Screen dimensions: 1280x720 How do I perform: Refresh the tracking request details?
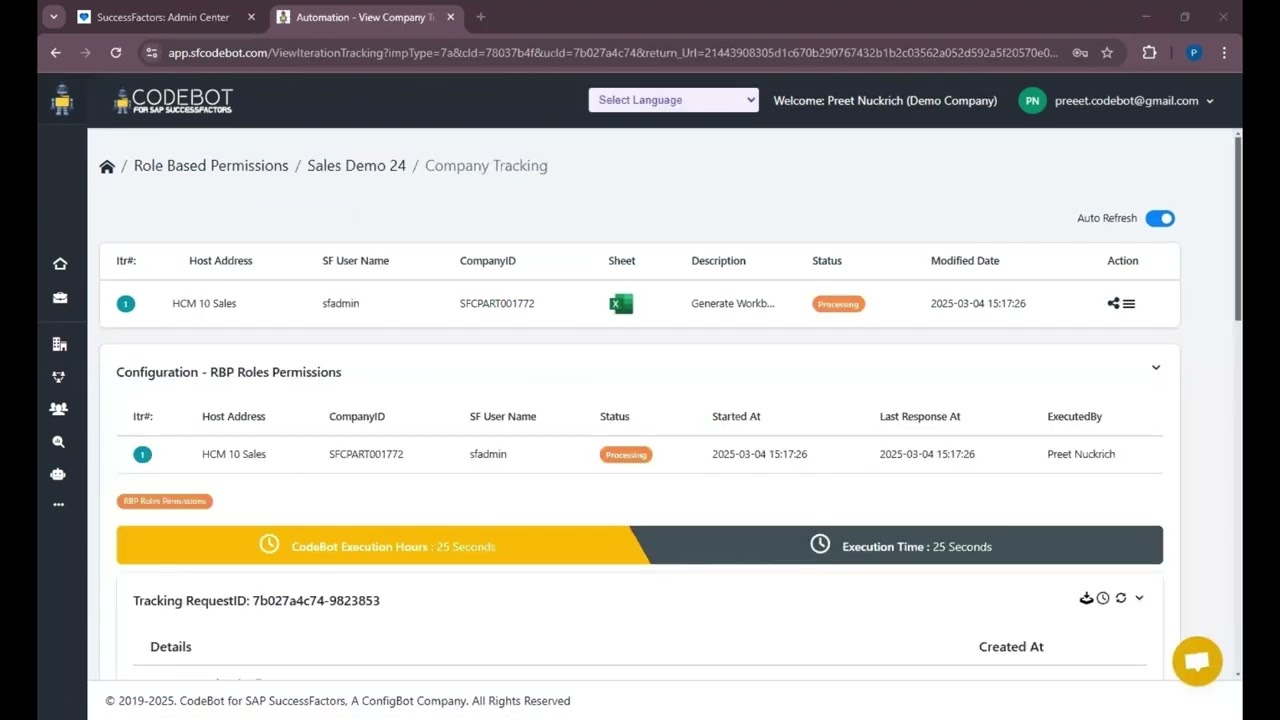pyautogui.click(x=1121, y=598)
